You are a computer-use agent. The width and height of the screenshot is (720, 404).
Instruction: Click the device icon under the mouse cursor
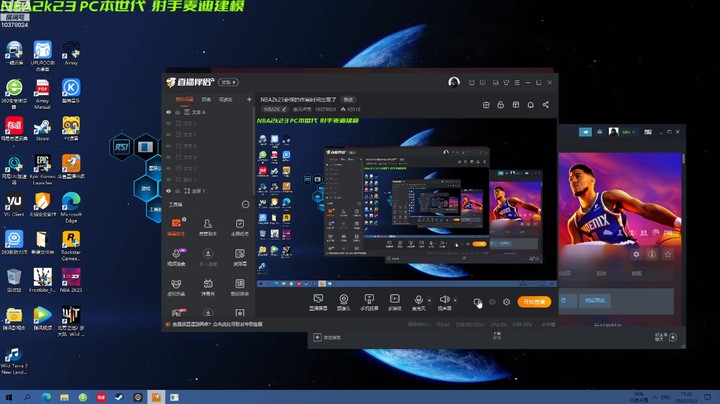pos(477,302)
